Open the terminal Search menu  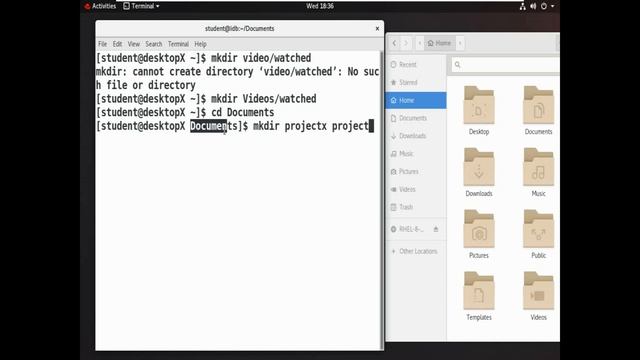(154, 44)
